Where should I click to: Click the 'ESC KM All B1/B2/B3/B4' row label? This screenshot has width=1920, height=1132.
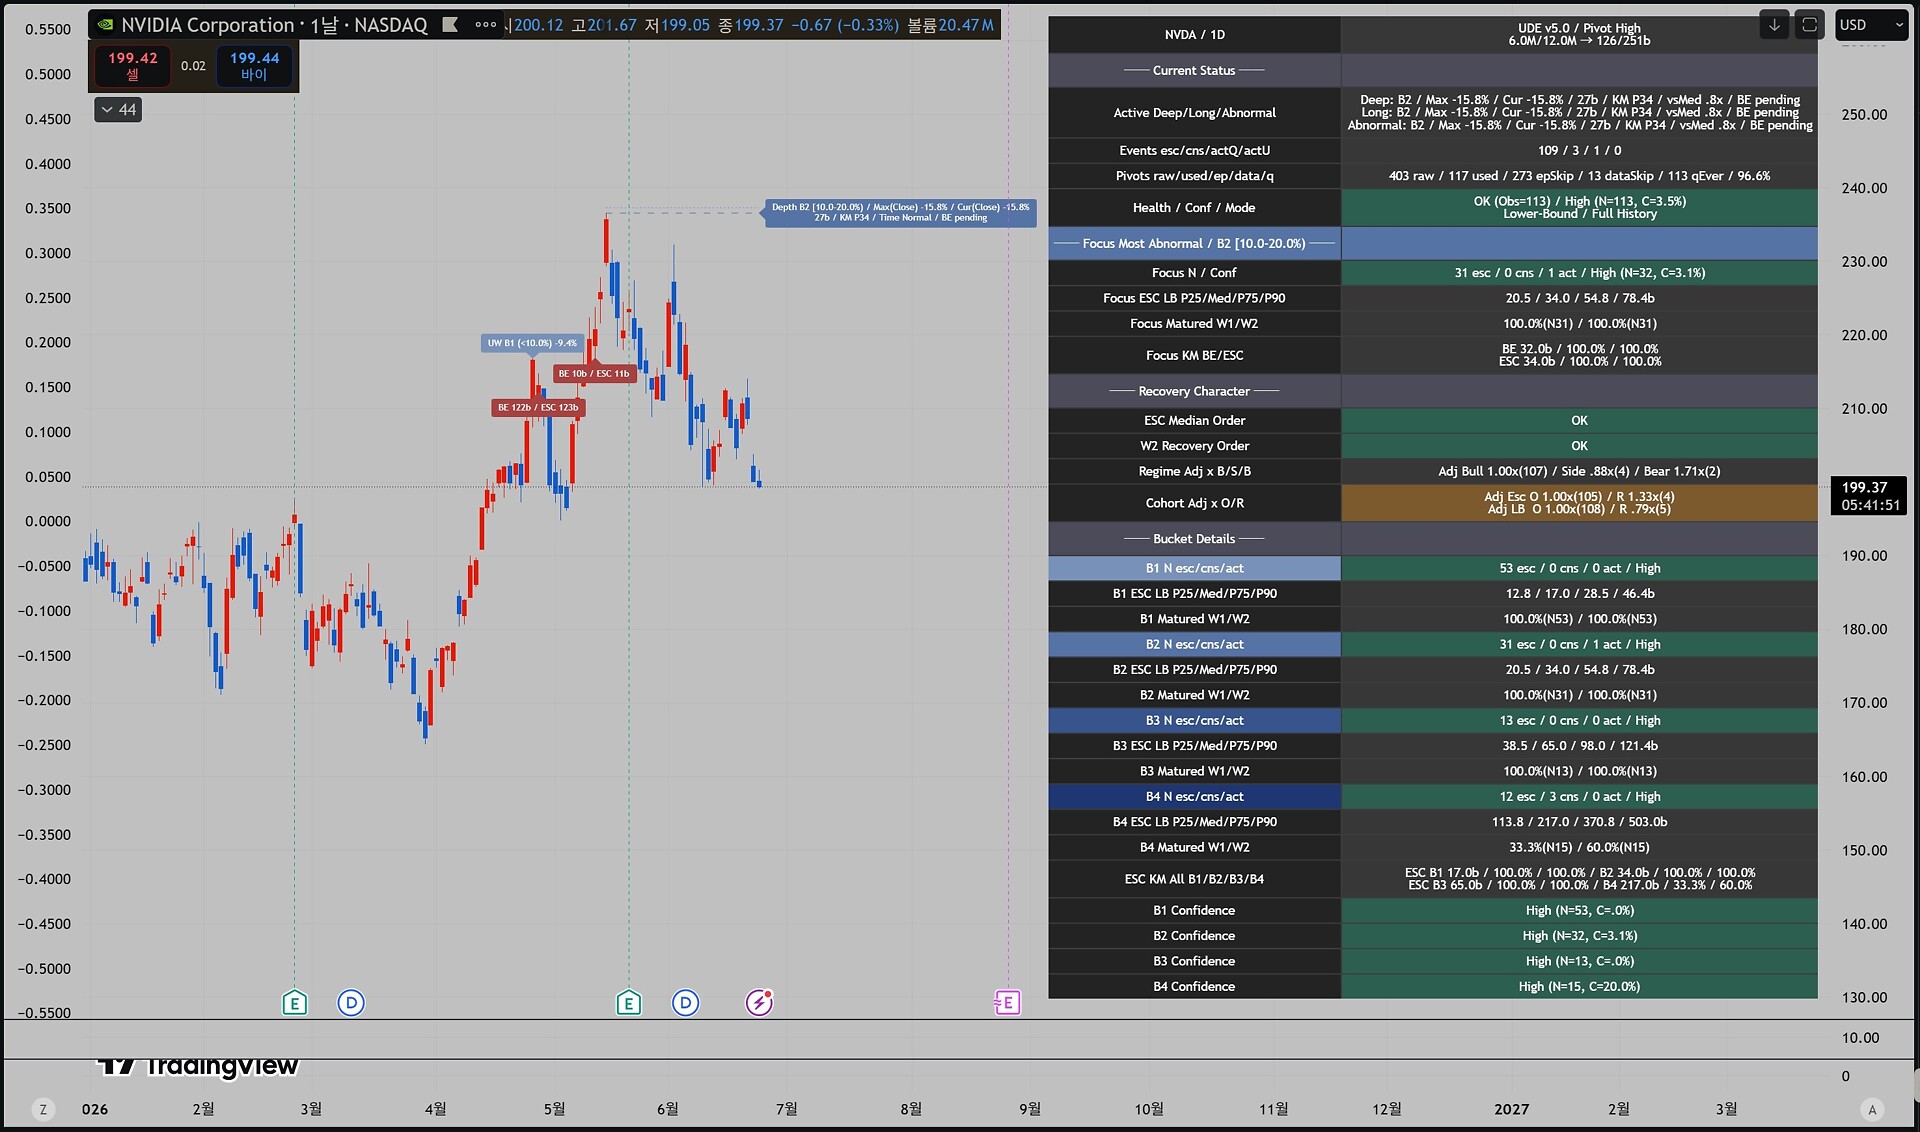pos(1194,879)
